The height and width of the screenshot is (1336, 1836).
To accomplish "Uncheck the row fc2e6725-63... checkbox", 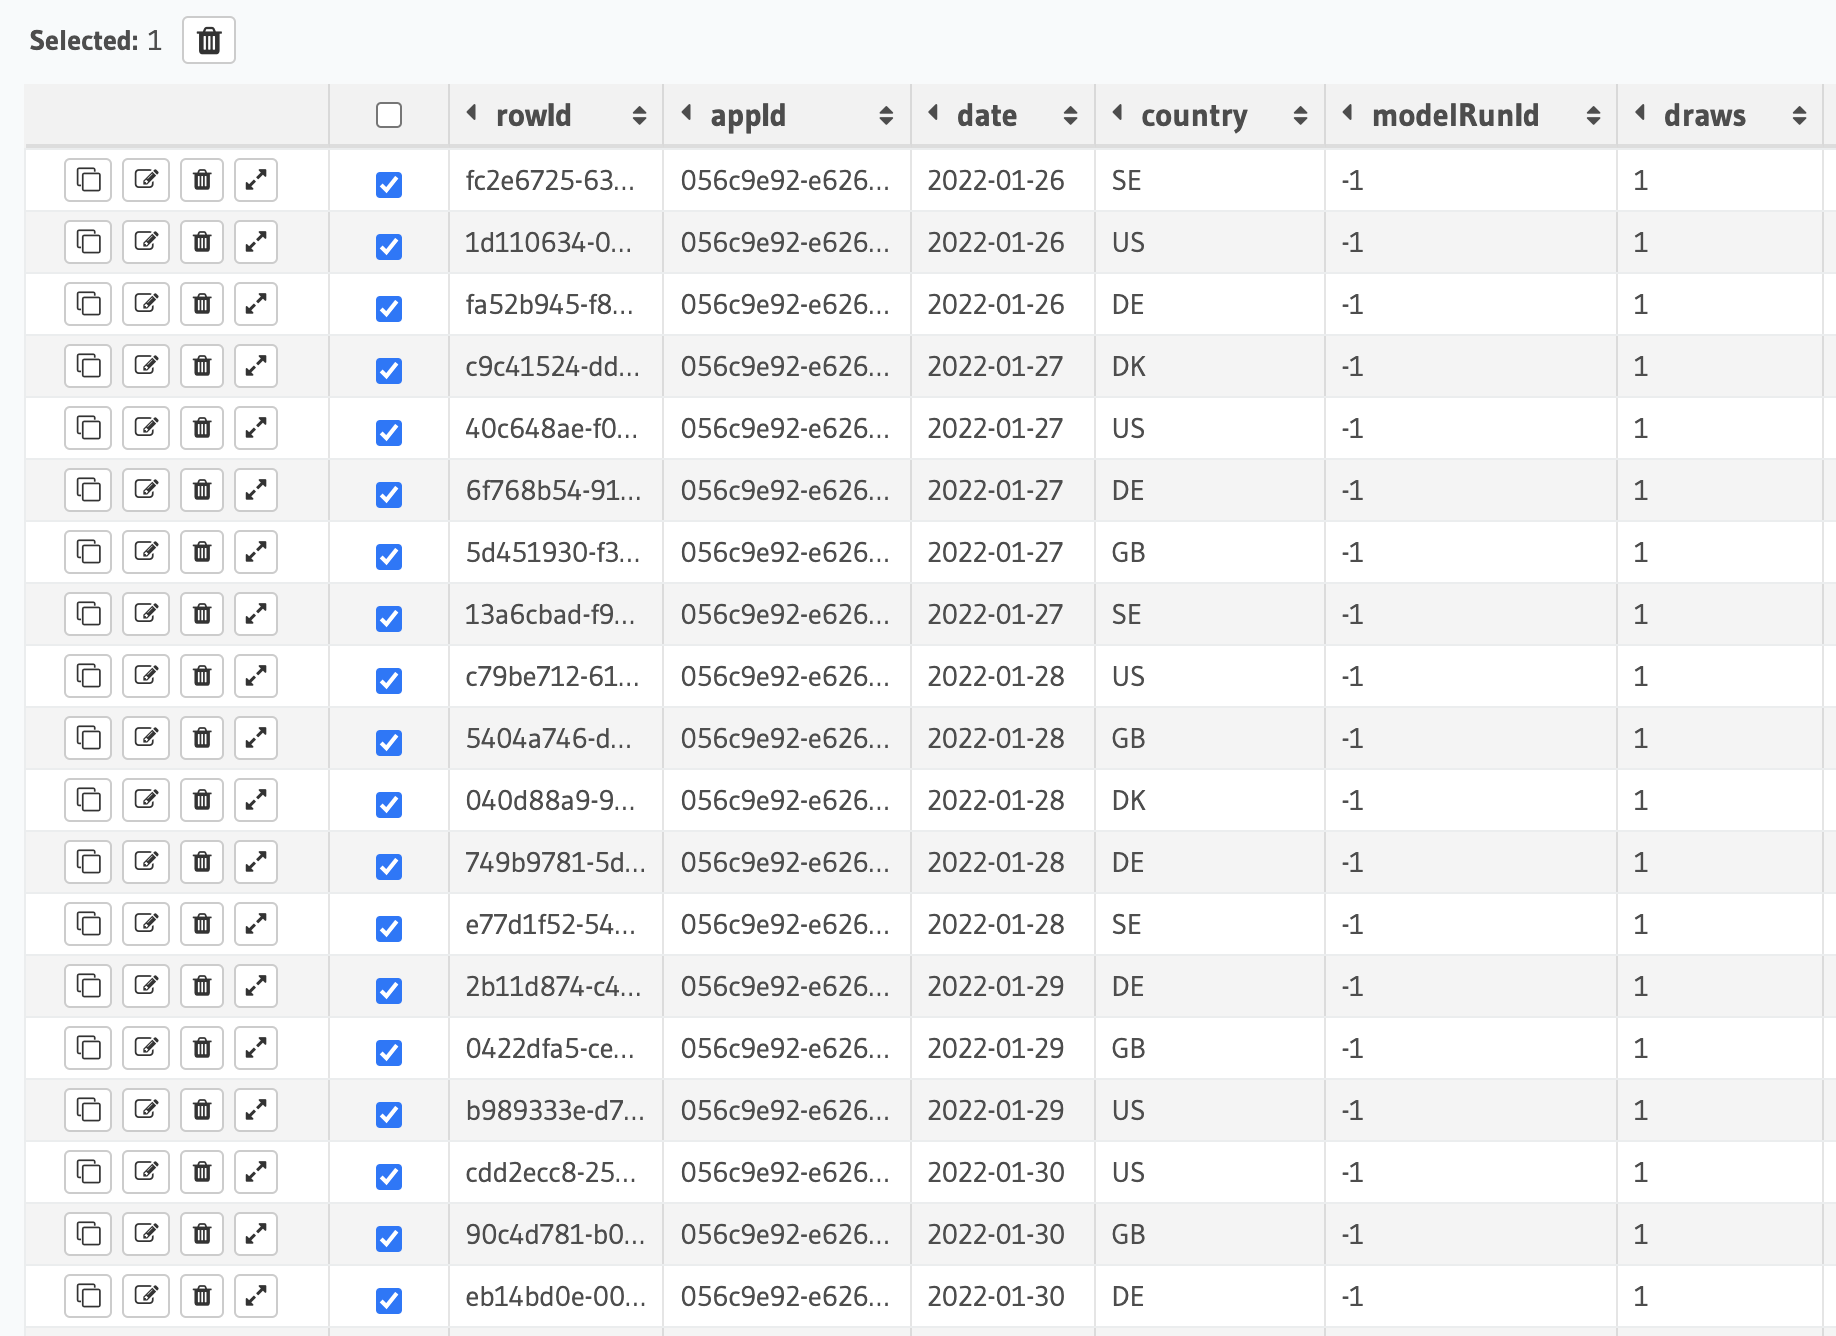I will tap(389, 184).
